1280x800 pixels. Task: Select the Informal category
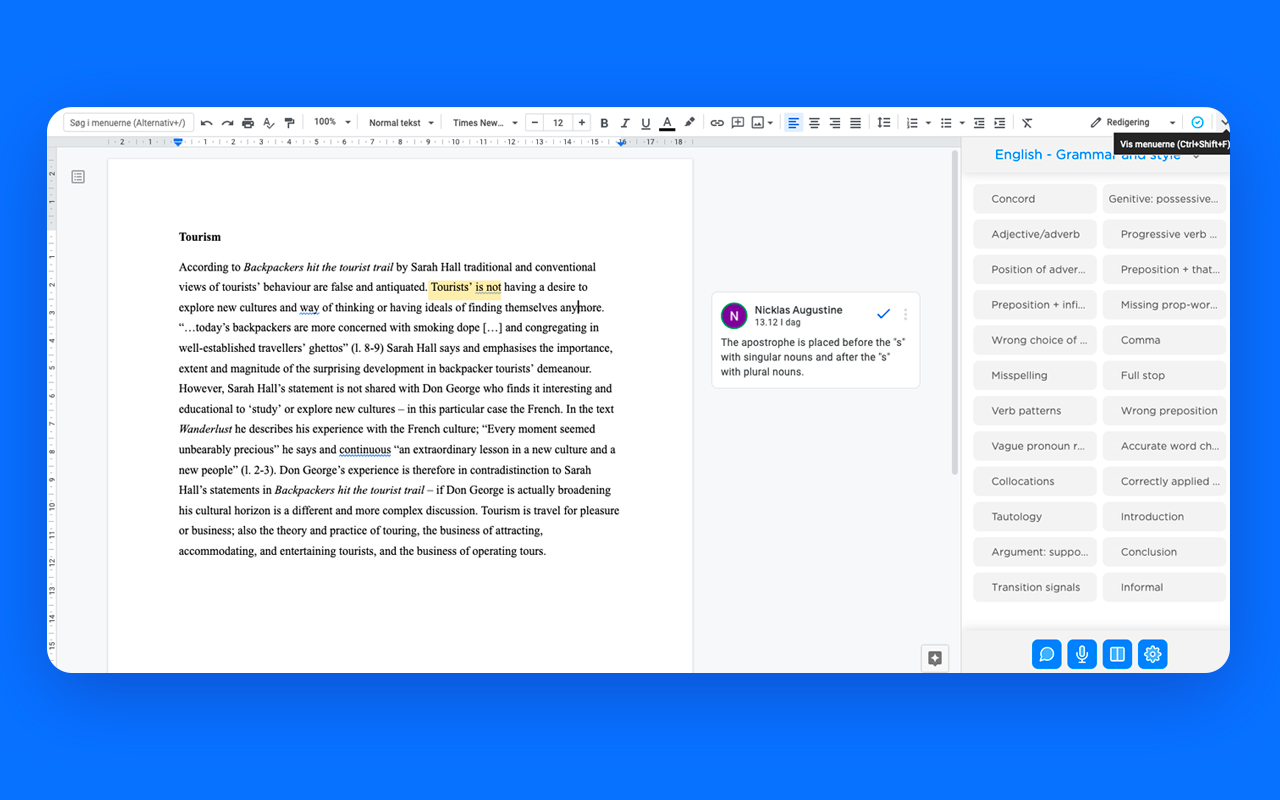1165,587
